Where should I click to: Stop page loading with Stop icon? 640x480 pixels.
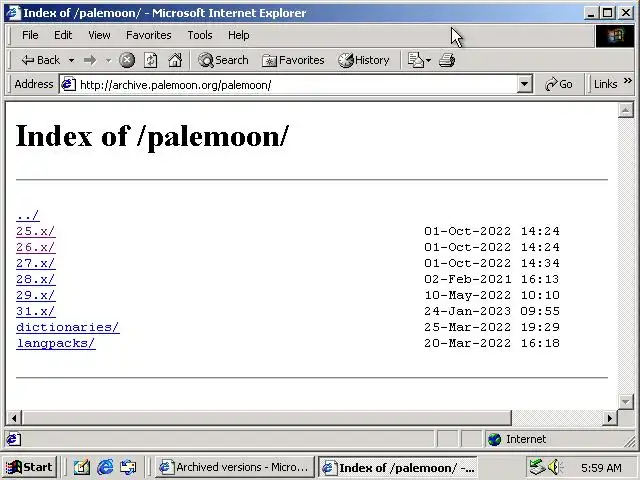pyautogui.click(x=127, y=60)
